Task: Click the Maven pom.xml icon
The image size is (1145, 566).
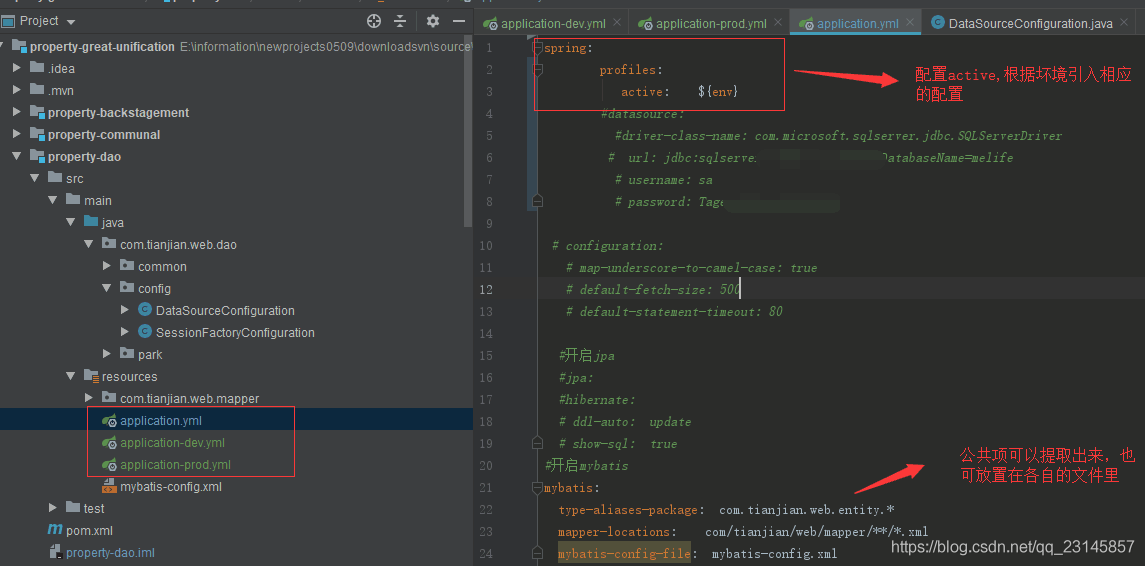Action: [x=55, y=529]
